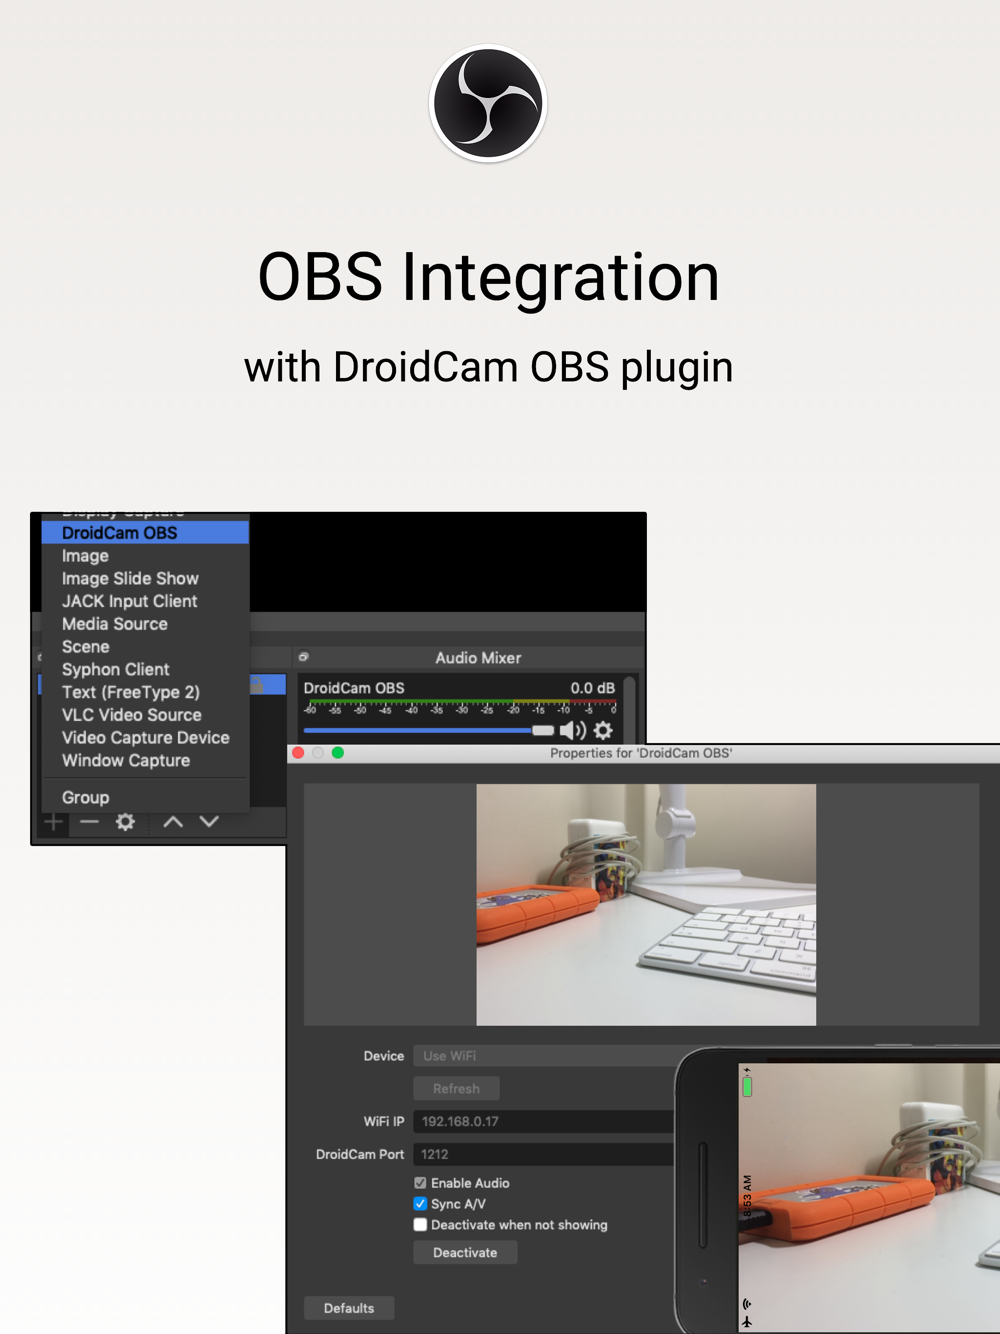This screenshot has width=1000, height=1334.
Task: Select Text (FreeType 2) source
Action: coord(145,692)
